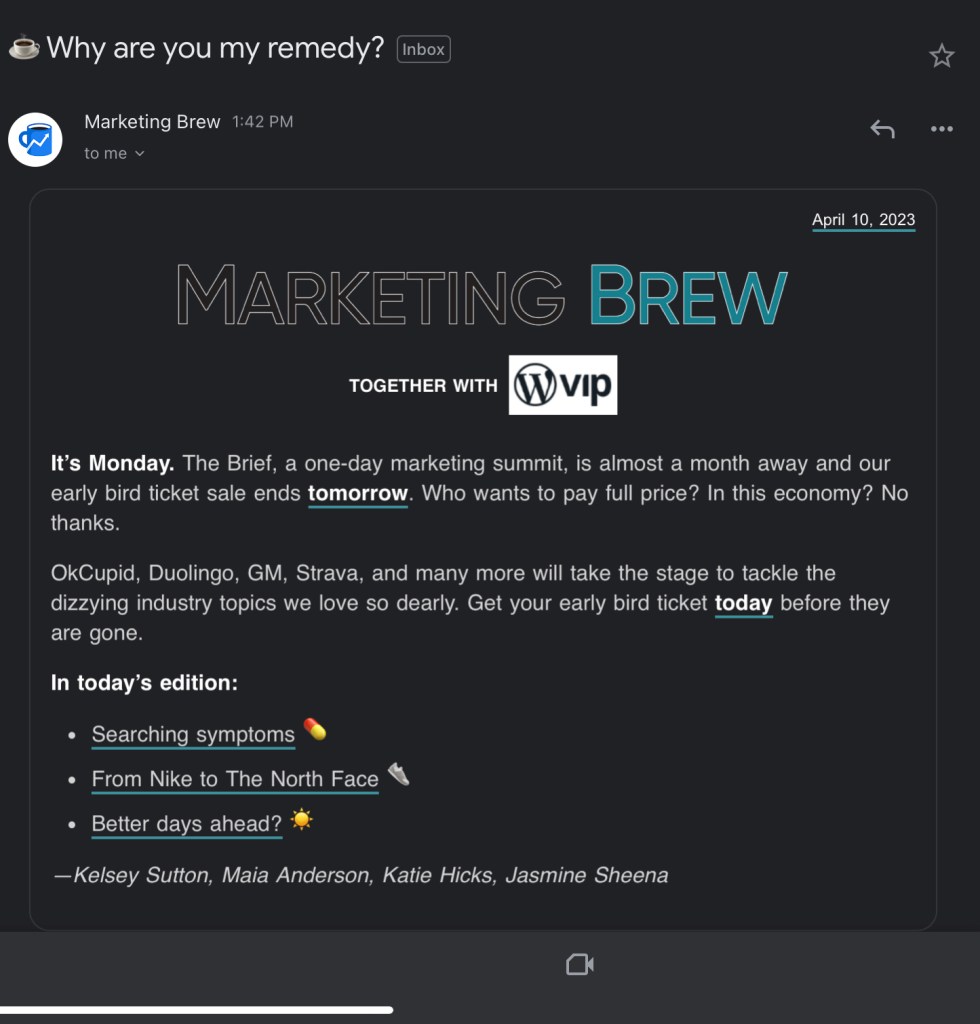Tap the sun emoji beside Better days ahead
This screenshot has height=1024, width=980.
[x=301, y=821]
